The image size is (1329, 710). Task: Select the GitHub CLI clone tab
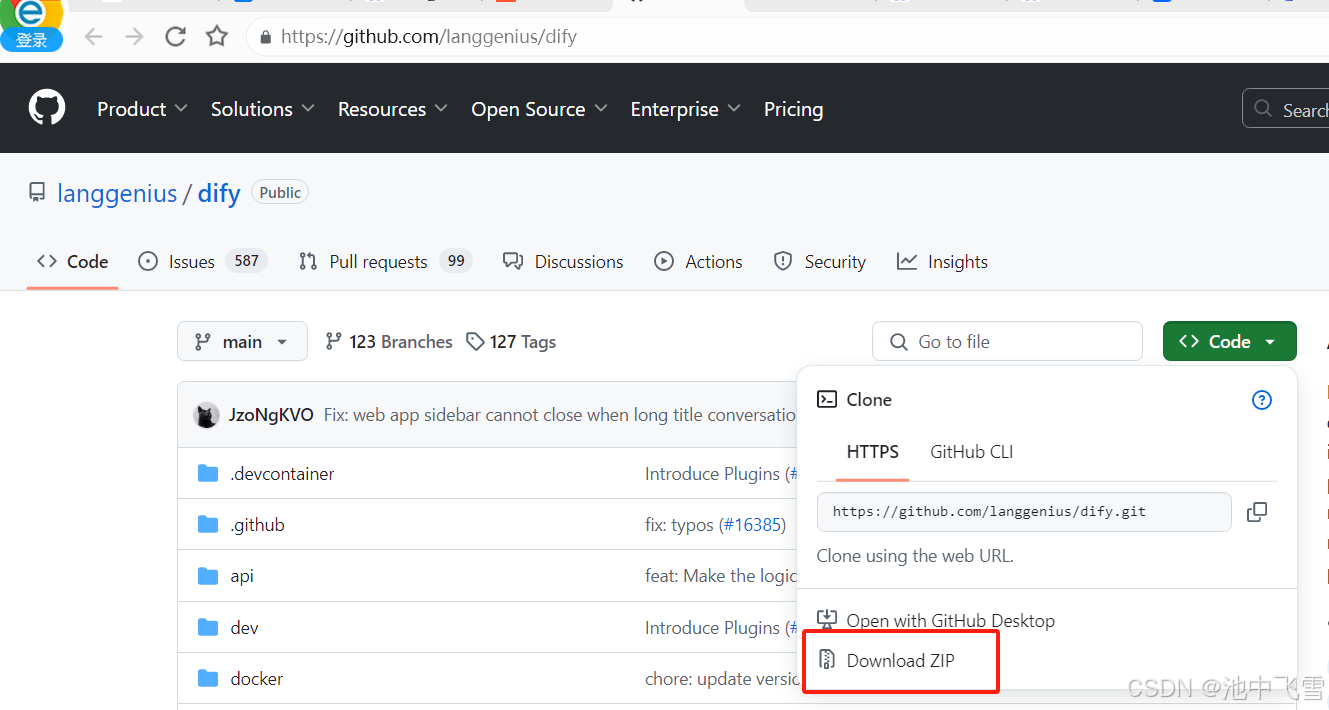[x=972, y=452]
